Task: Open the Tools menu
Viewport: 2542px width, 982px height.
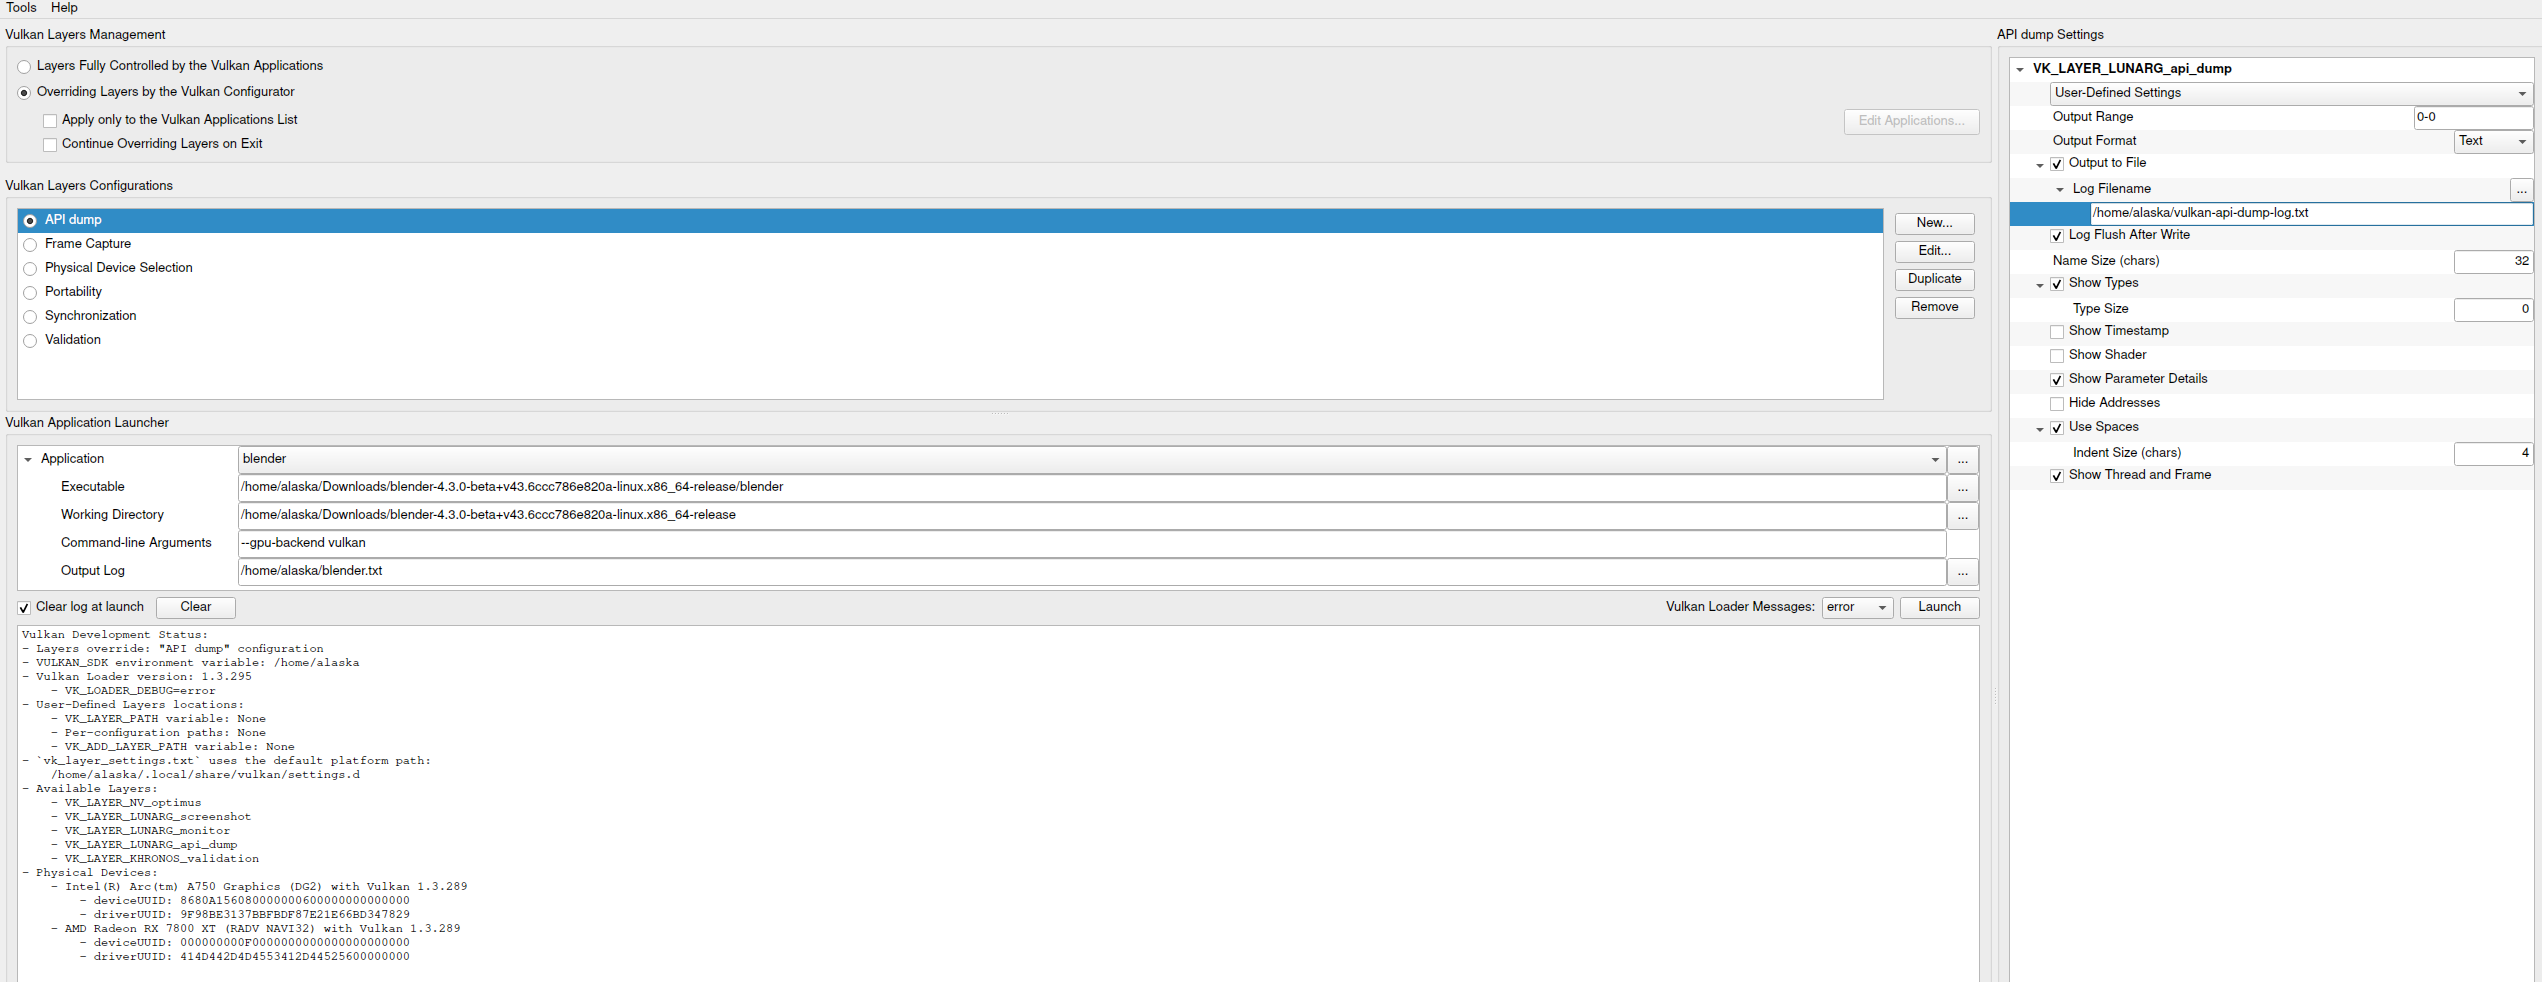Action: pos(21,8)
